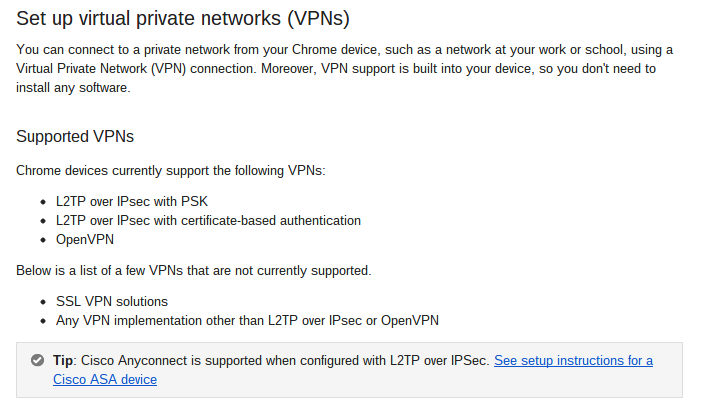Image resolution: width=704 pixels, height=415 pixels.
Task: Click the "Supported VPNs" section heading
Action: pos(75,136)
